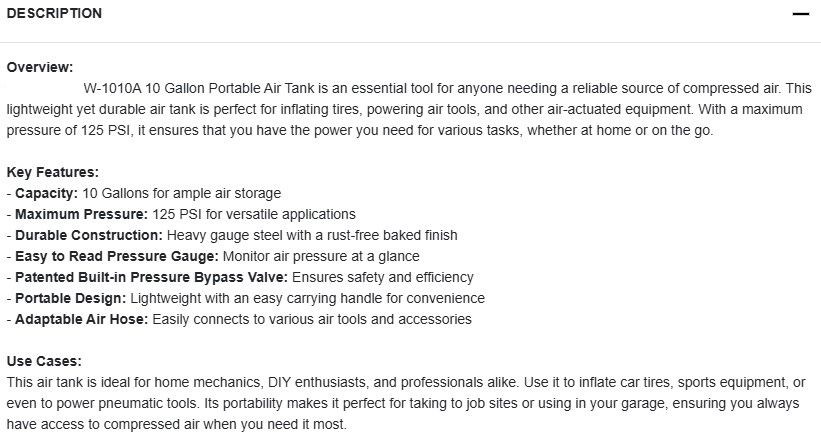This screenshot has width=821, height=442.
Task: Click the Overview heading
Action: 39,67
